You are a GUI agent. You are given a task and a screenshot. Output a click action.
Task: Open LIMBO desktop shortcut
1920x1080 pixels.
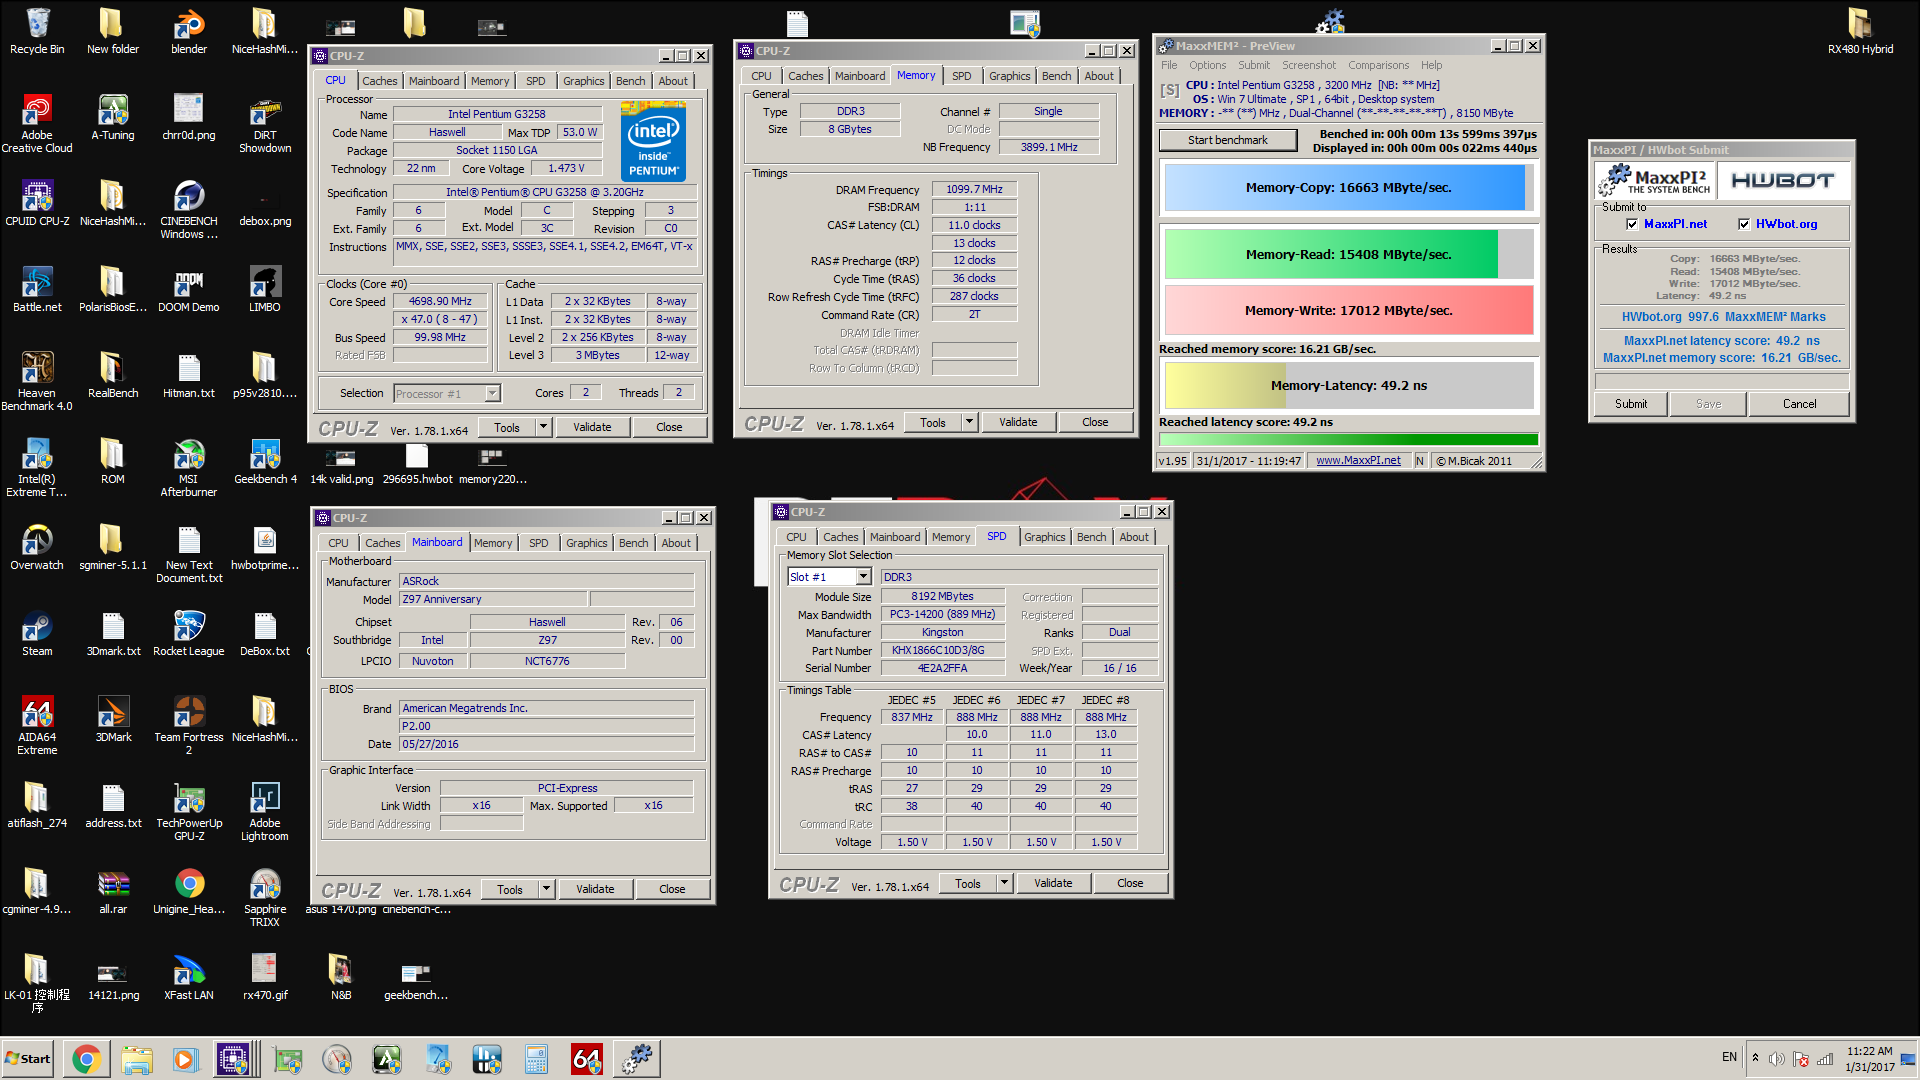pyautogui.click(x=265, y=290)
